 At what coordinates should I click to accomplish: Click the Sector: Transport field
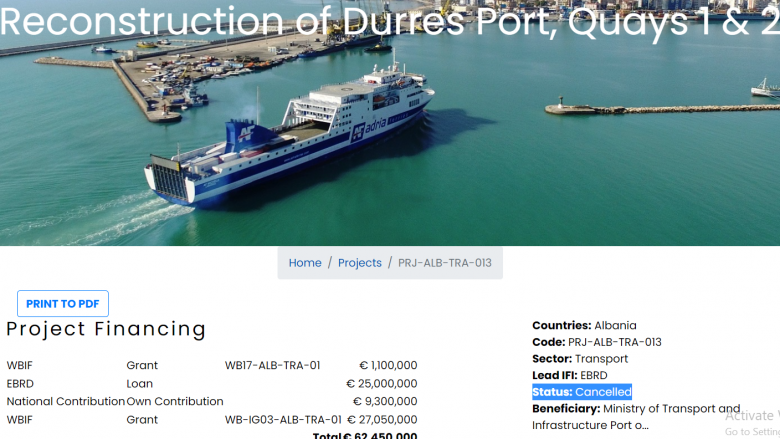tap(580, 359)
